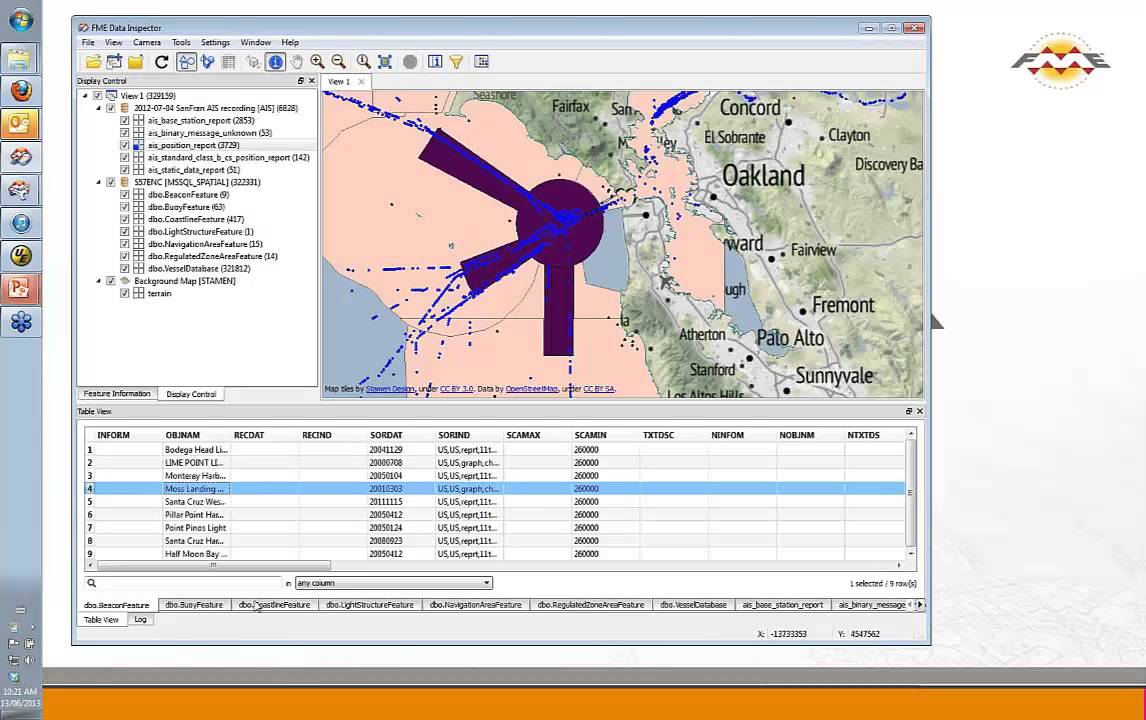Toggle the dbo.VesselDatabase checkbox

(x=124, y=269)
